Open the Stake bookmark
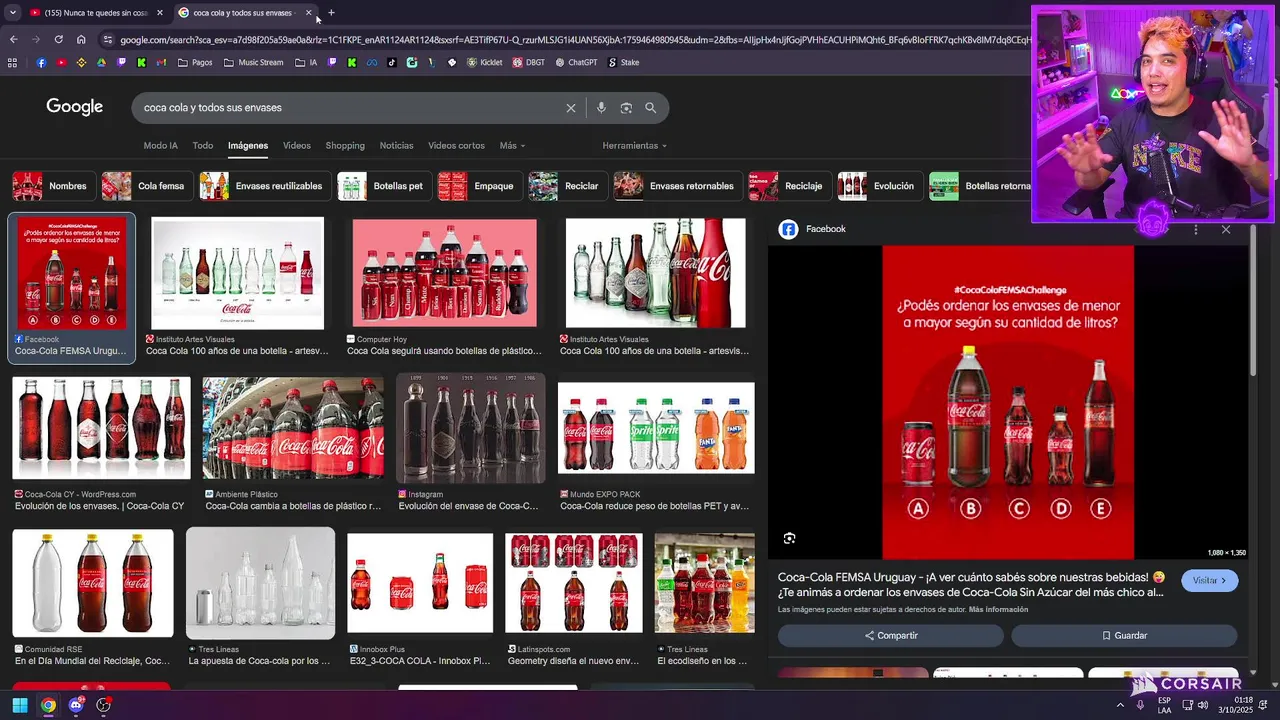1280x720 pixels. pos(623,62)
